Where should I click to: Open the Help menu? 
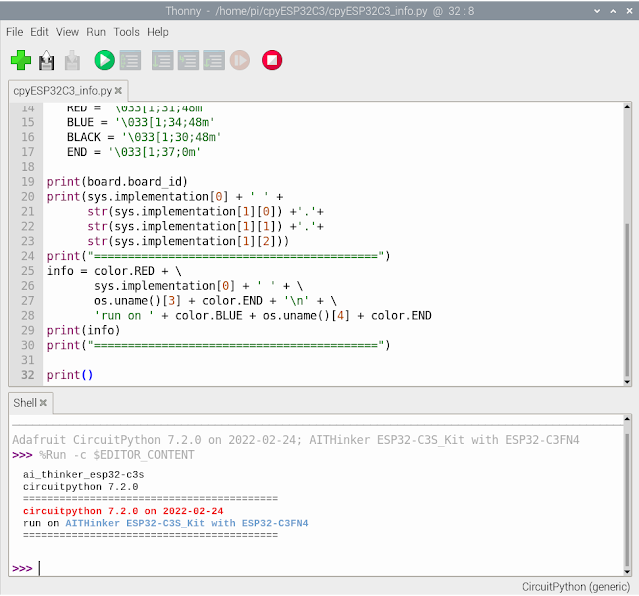click(x=158, y=32)
